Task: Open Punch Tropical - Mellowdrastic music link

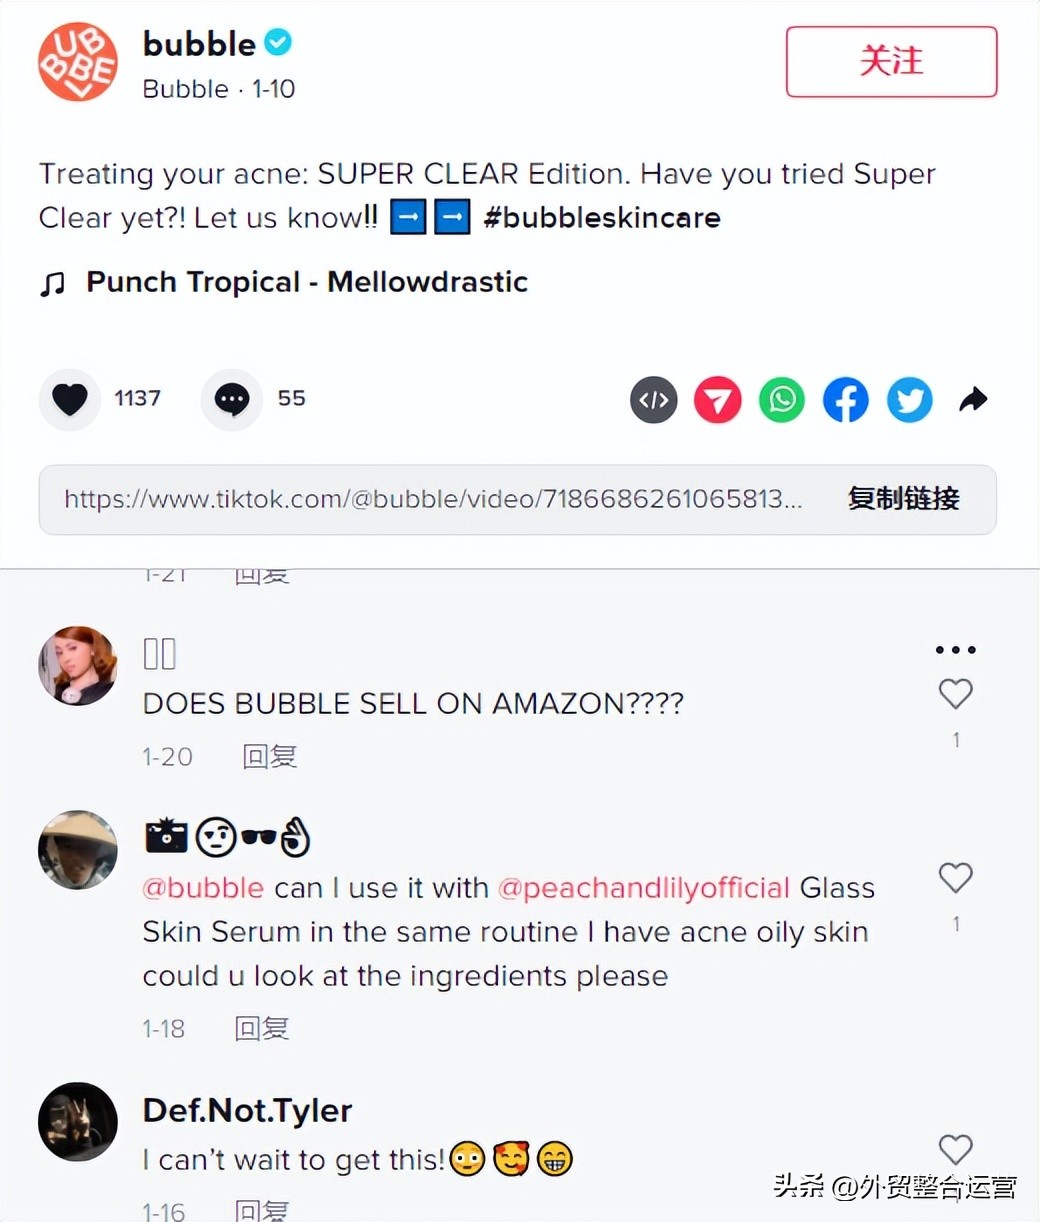Action: click(x=306, y=282)
